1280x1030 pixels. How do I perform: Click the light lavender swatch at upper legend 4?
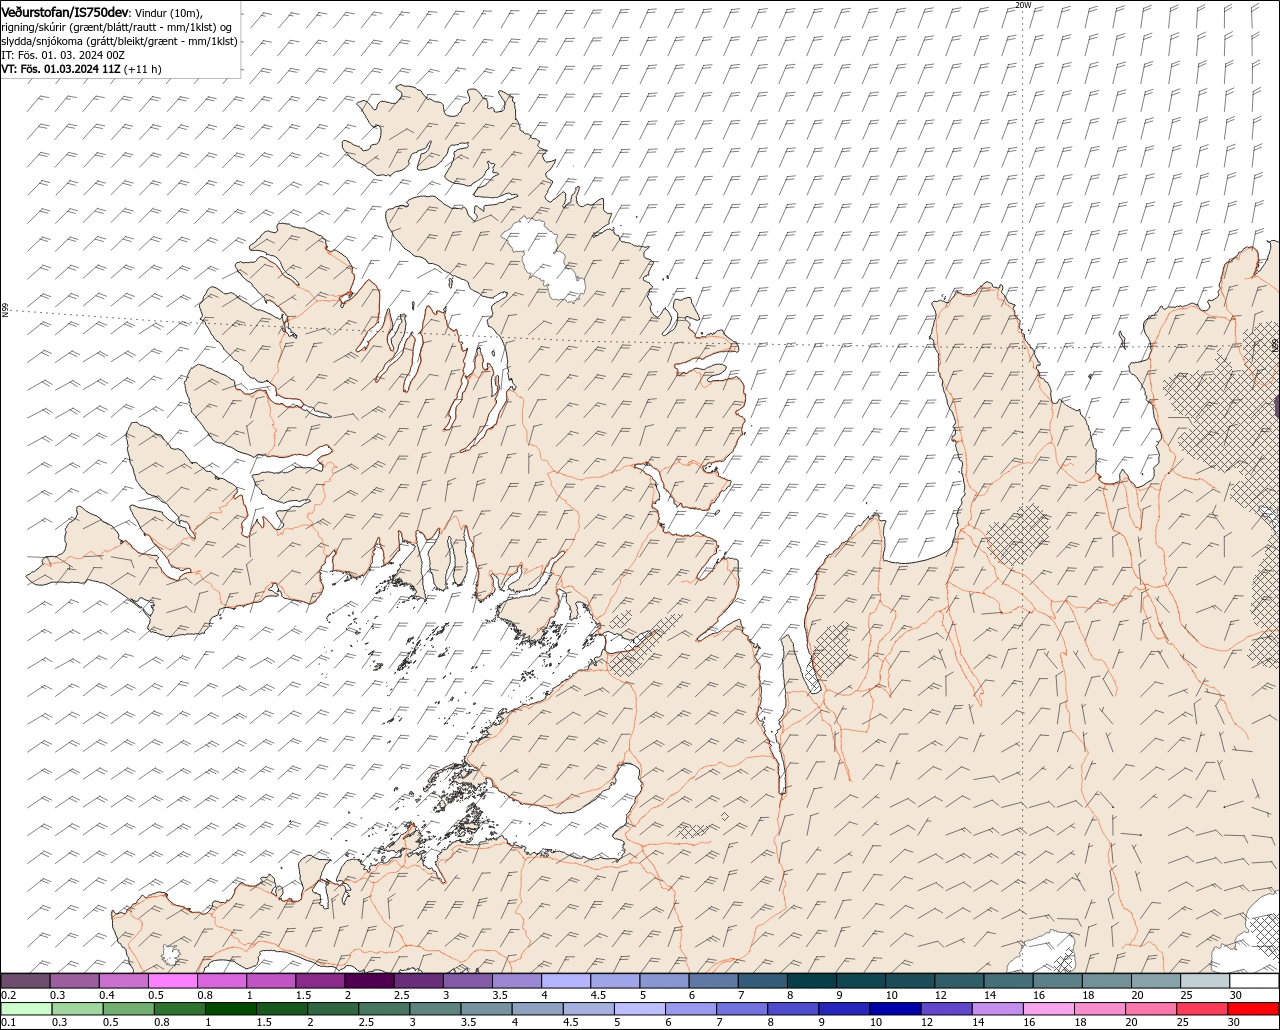[566, 981]
